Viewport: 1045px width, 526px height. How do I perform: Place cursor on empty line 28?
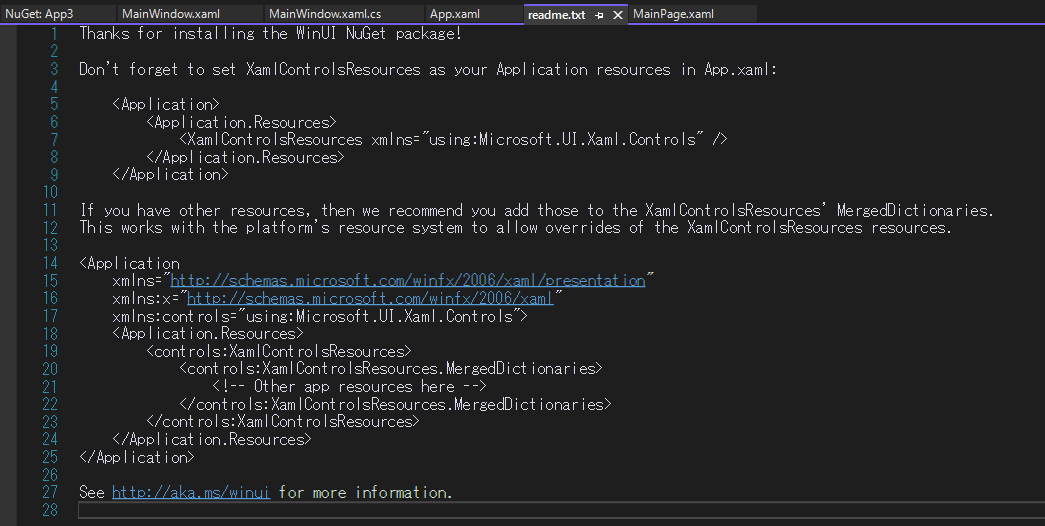coord(561,510)
